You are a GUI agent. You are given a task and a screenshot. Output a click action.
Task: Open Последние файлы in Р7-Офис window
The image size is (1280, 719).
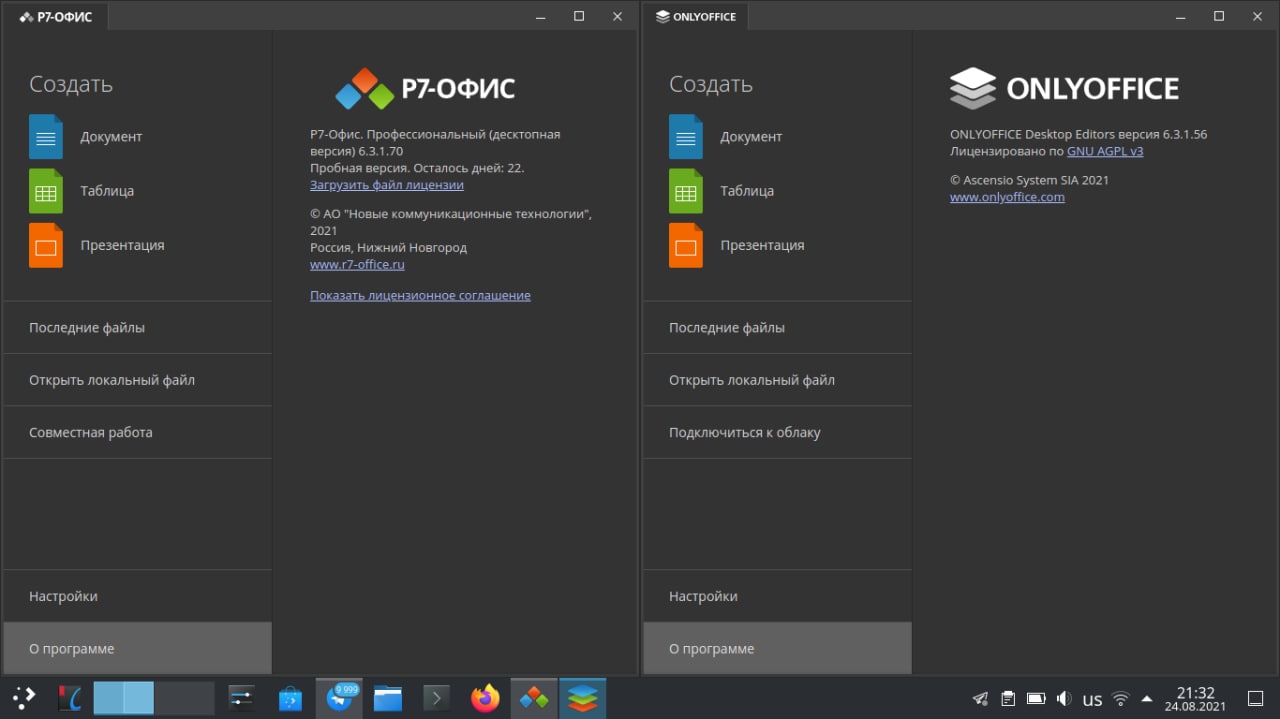click(x=138, y=328)
